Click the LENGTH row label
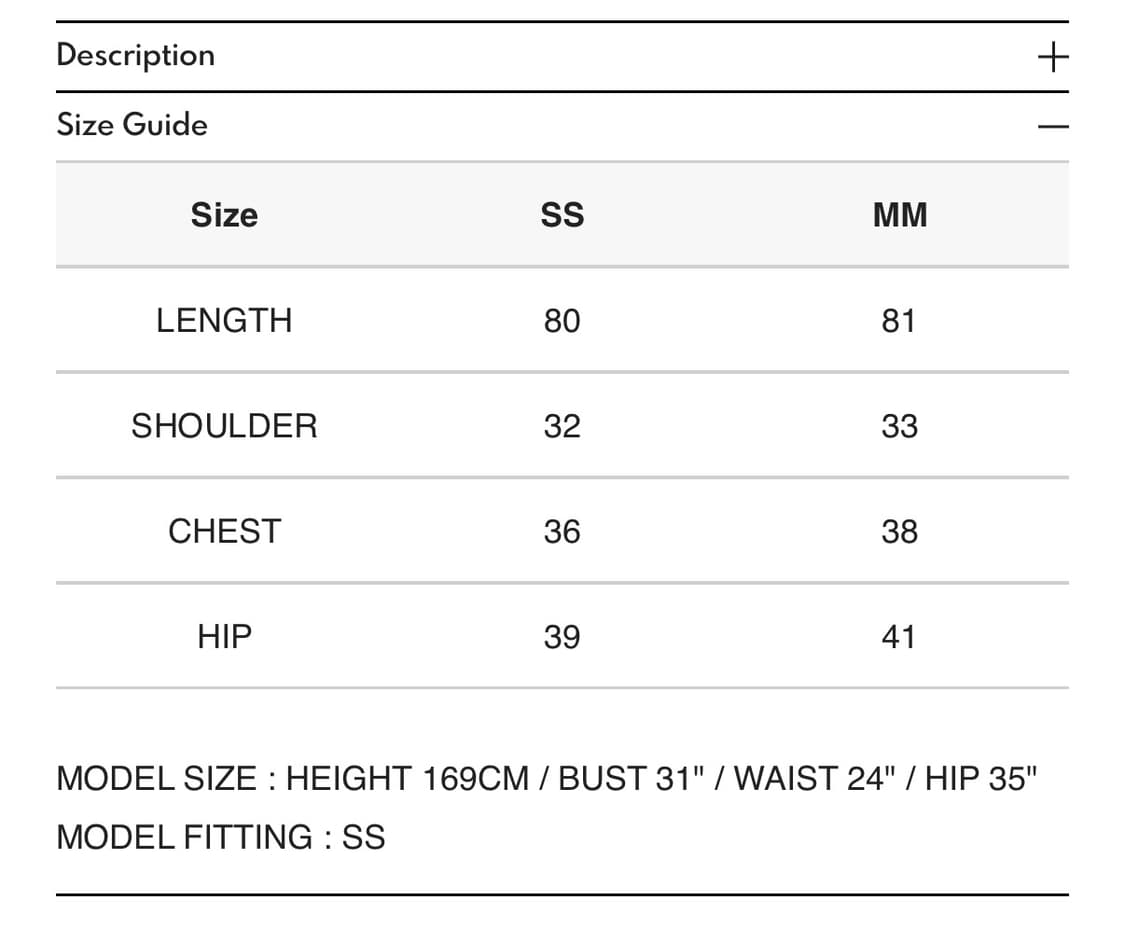1125x926 pixels. pyautogui.click(x=224, y=321)
